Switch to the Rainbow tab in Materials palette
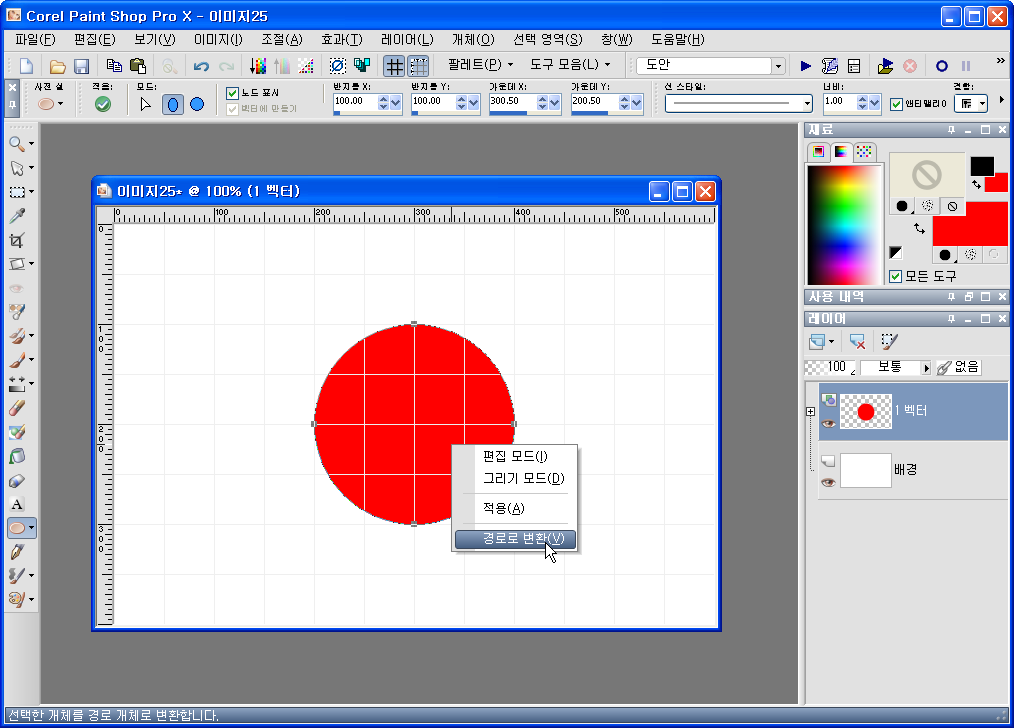This screenshot has width=1014, height=728. coord(841,151)
